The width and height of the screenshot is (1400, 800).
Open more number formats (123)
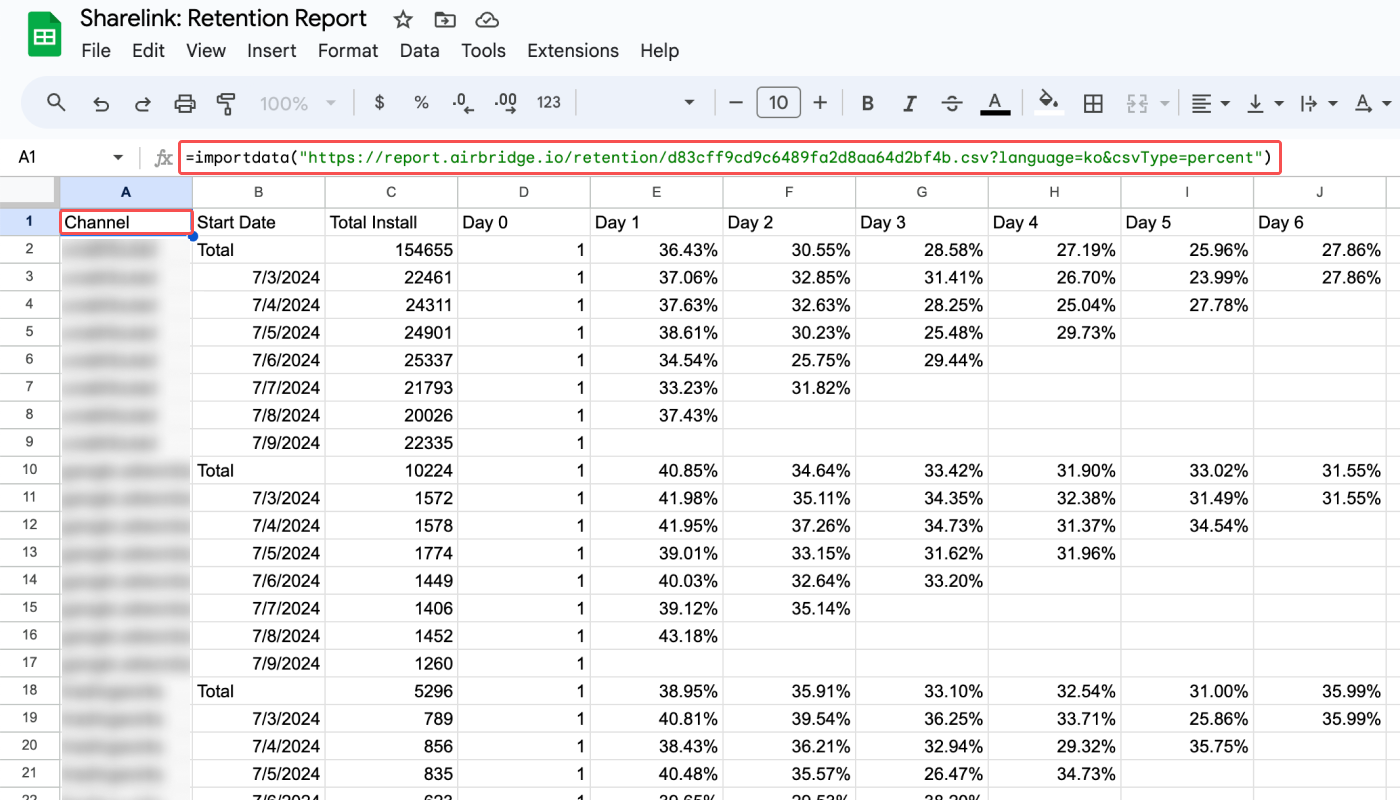click(x=549, y=102)
